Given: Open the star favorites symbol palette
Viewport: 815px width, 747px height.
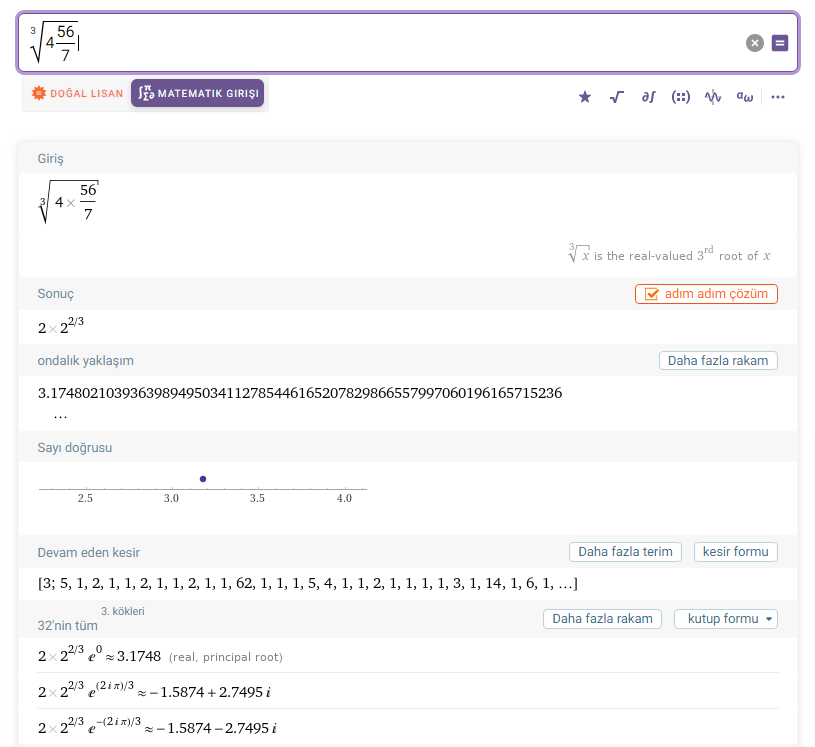Looking at the screenshot, I should pos(585,97).
